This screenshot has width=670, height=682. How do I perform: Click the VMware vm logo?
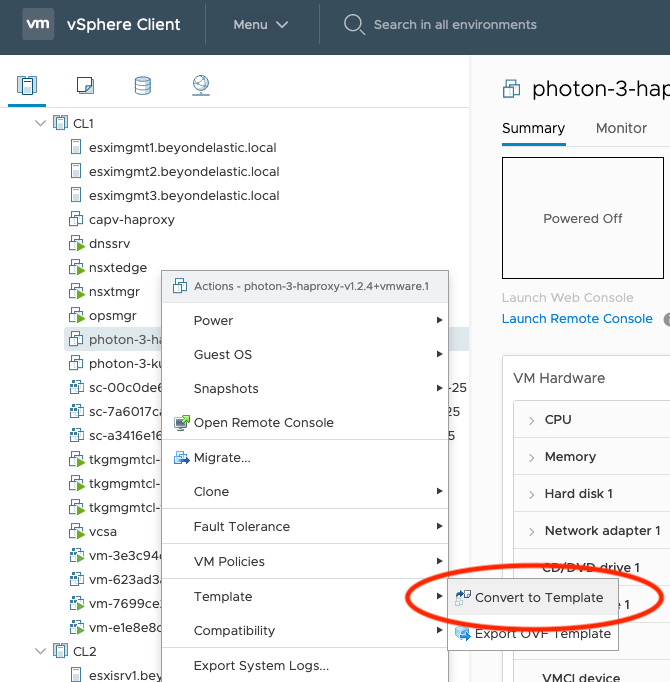click(37, 24)
